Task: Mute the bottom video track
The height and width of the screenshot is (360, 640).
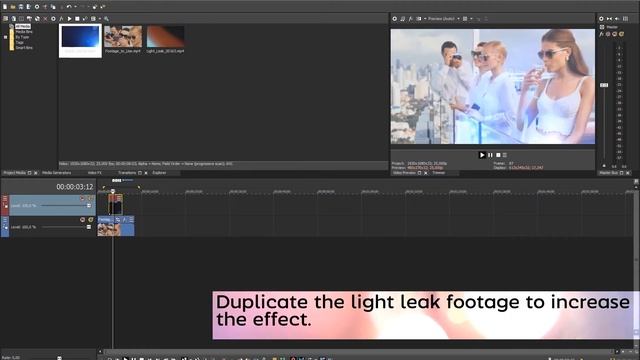Action: point(82,220)
